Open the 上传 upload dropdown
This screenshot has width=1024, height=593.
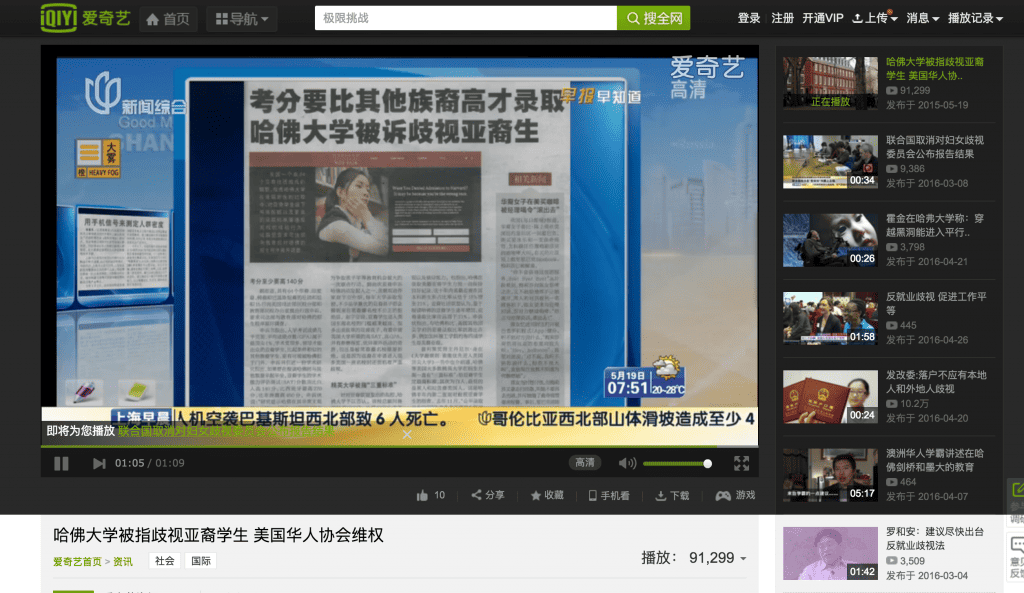pos(875,18)
